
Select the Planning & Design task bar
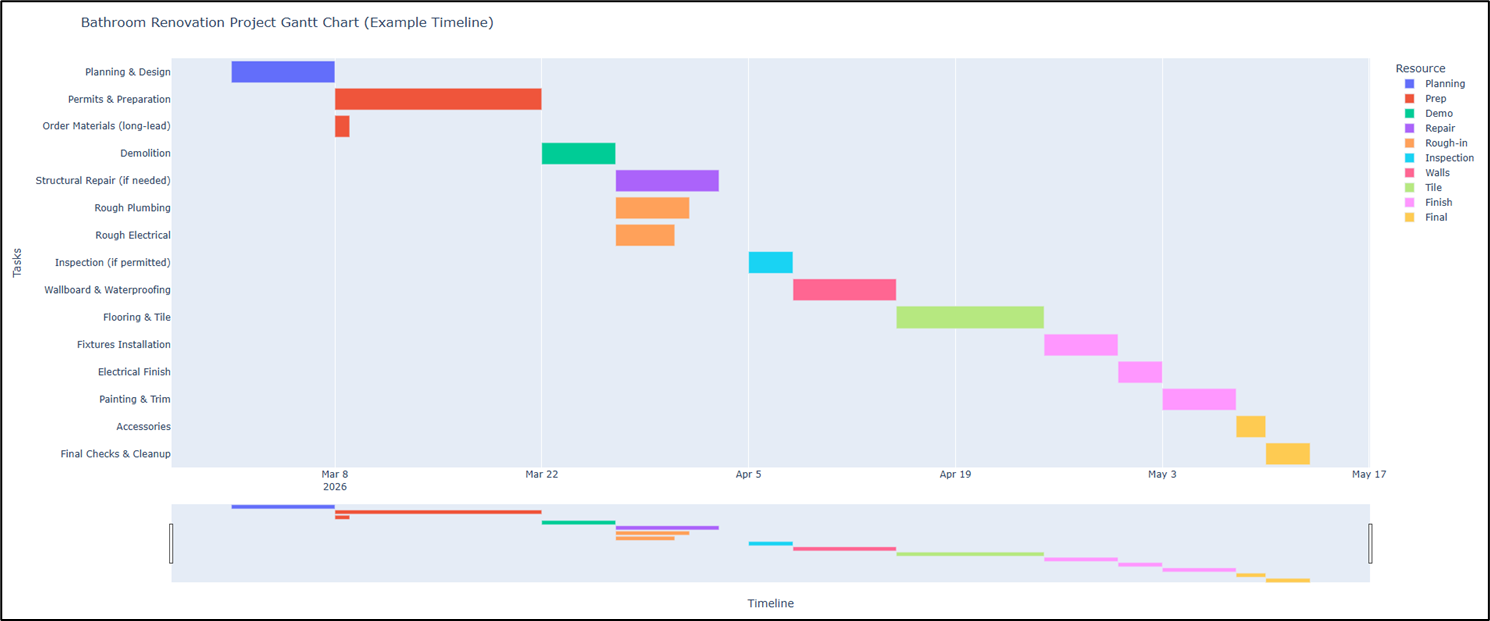pos(283,72)
